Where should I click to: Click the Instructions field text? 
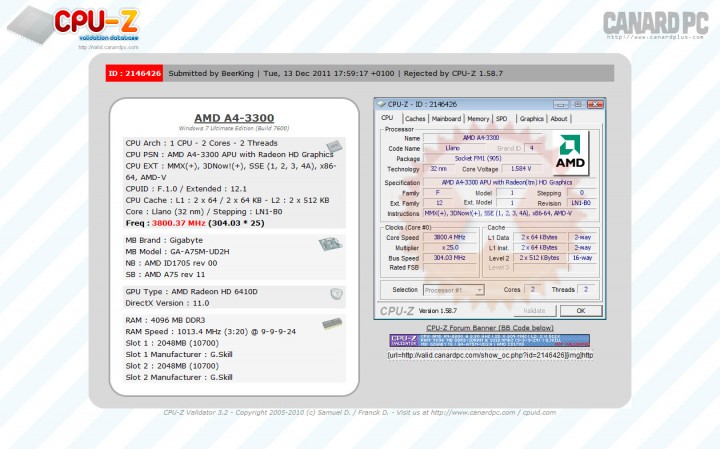click(498, 213)
